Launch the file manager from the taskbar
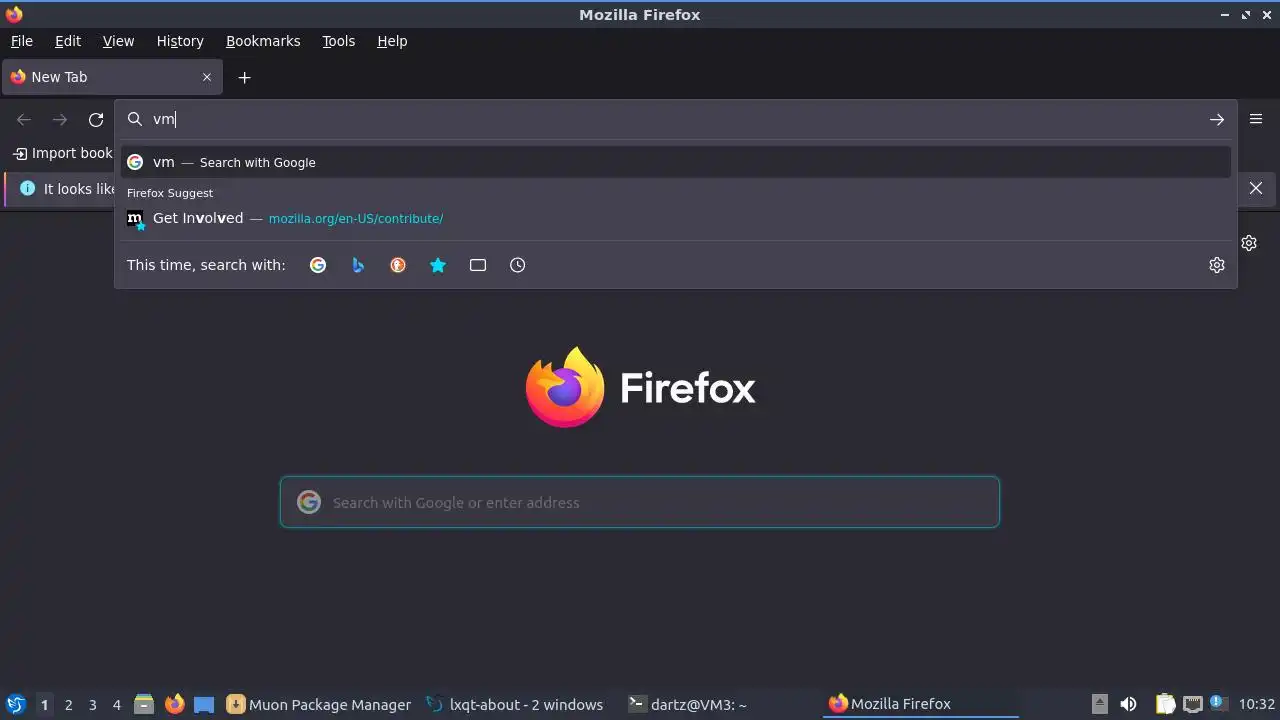Image resolution: width=1280 pixels, height=720 pixels. [143, 704]
